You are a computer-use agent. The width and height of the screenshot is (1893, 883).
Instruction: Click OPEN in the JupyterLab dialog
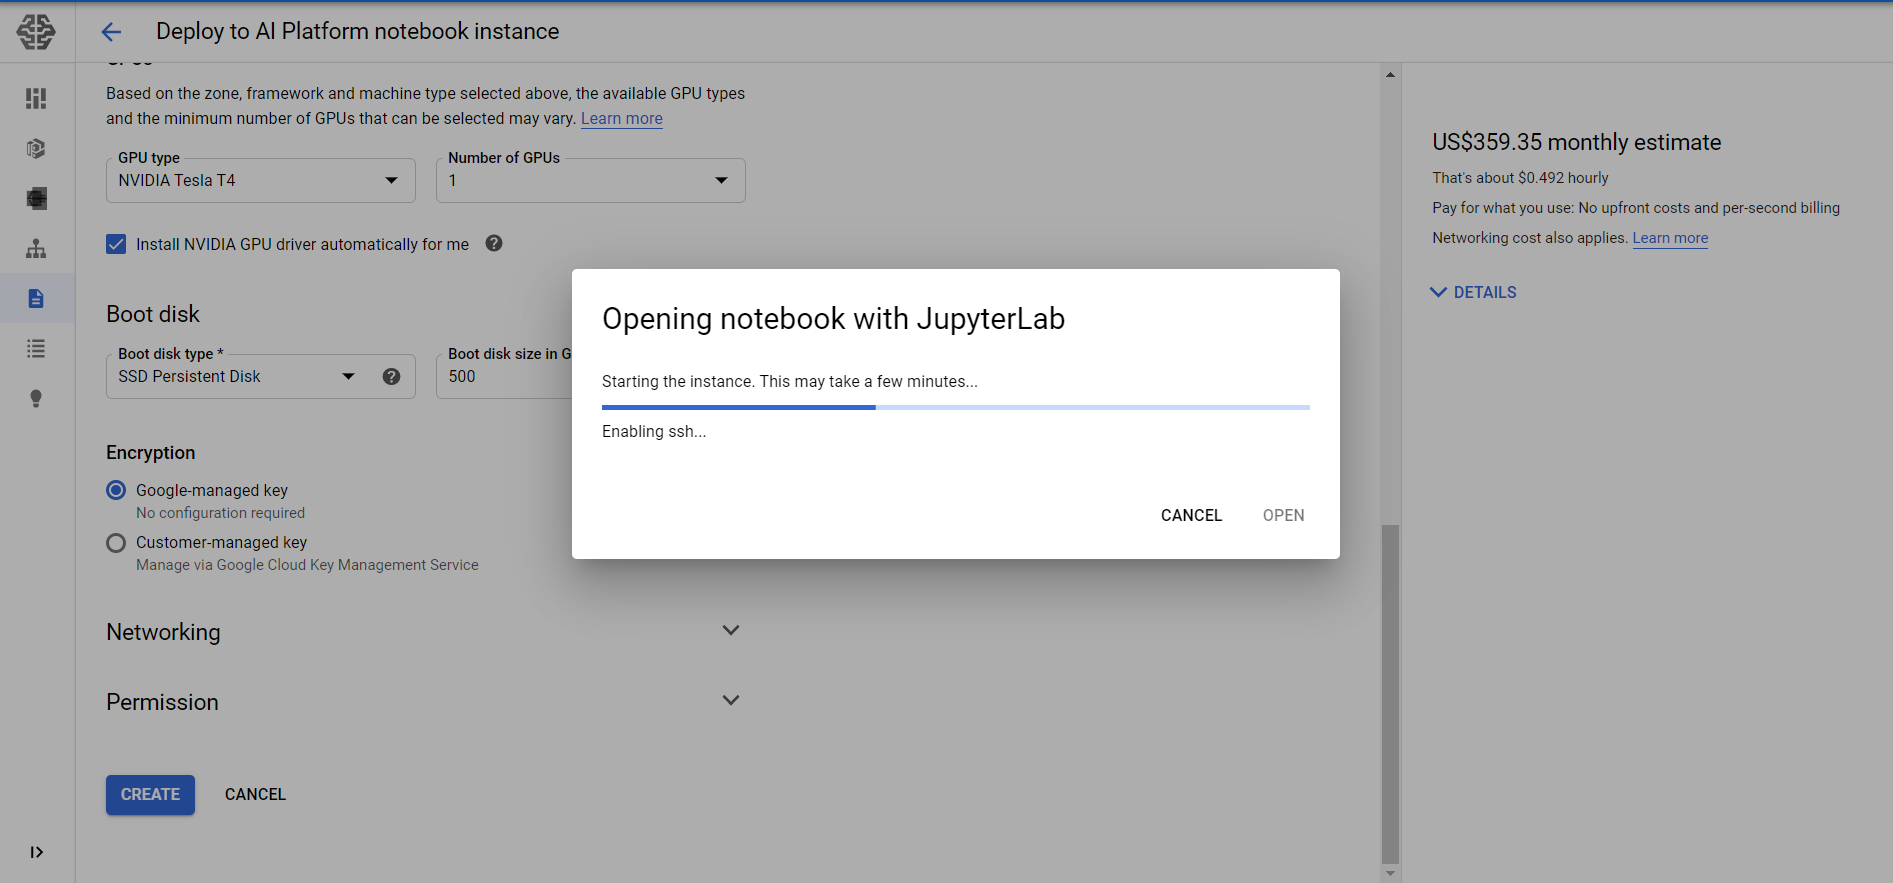point(1283,515)
